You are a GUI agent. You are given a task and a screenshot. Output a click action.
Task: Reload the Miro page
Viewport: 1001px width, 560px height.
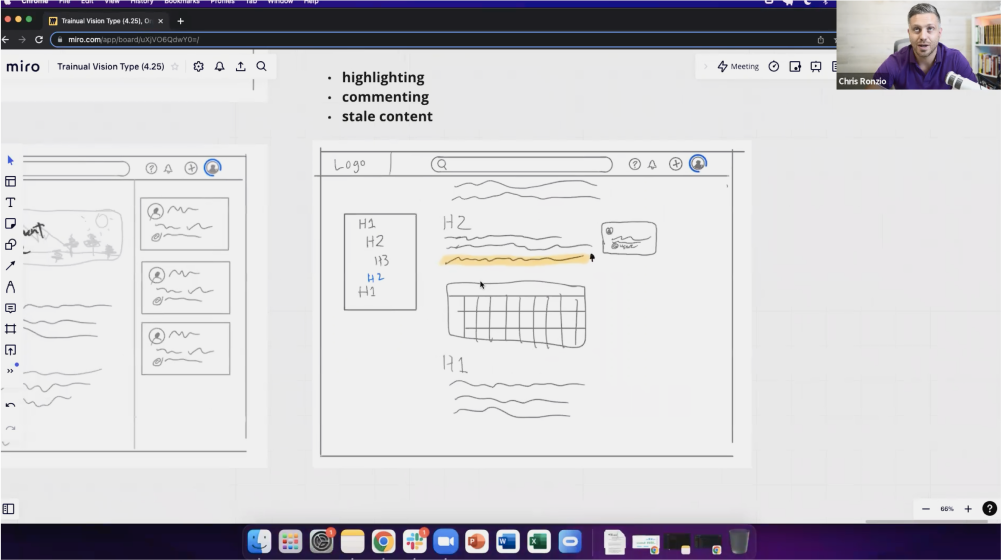(39, 40)
